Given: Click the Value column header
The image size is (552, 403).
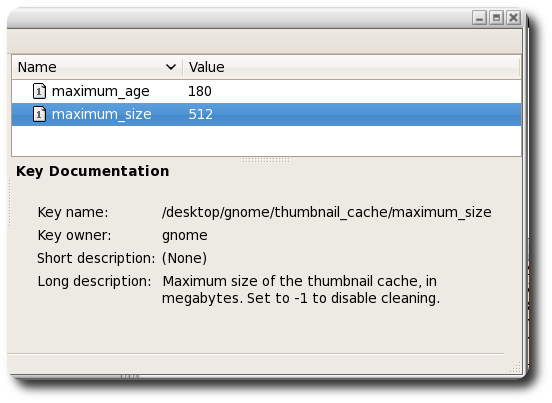Looking at the screenshot, I should click(x=351, y=67).
